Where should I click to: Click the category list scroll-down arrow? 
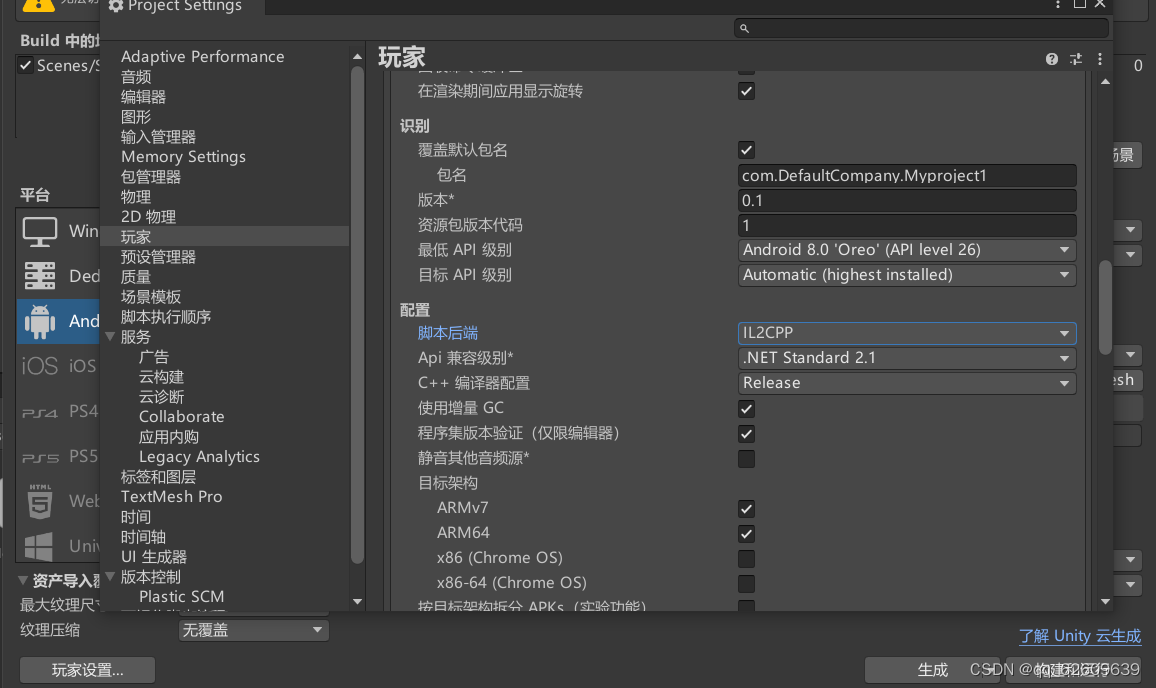pos(358,602)
